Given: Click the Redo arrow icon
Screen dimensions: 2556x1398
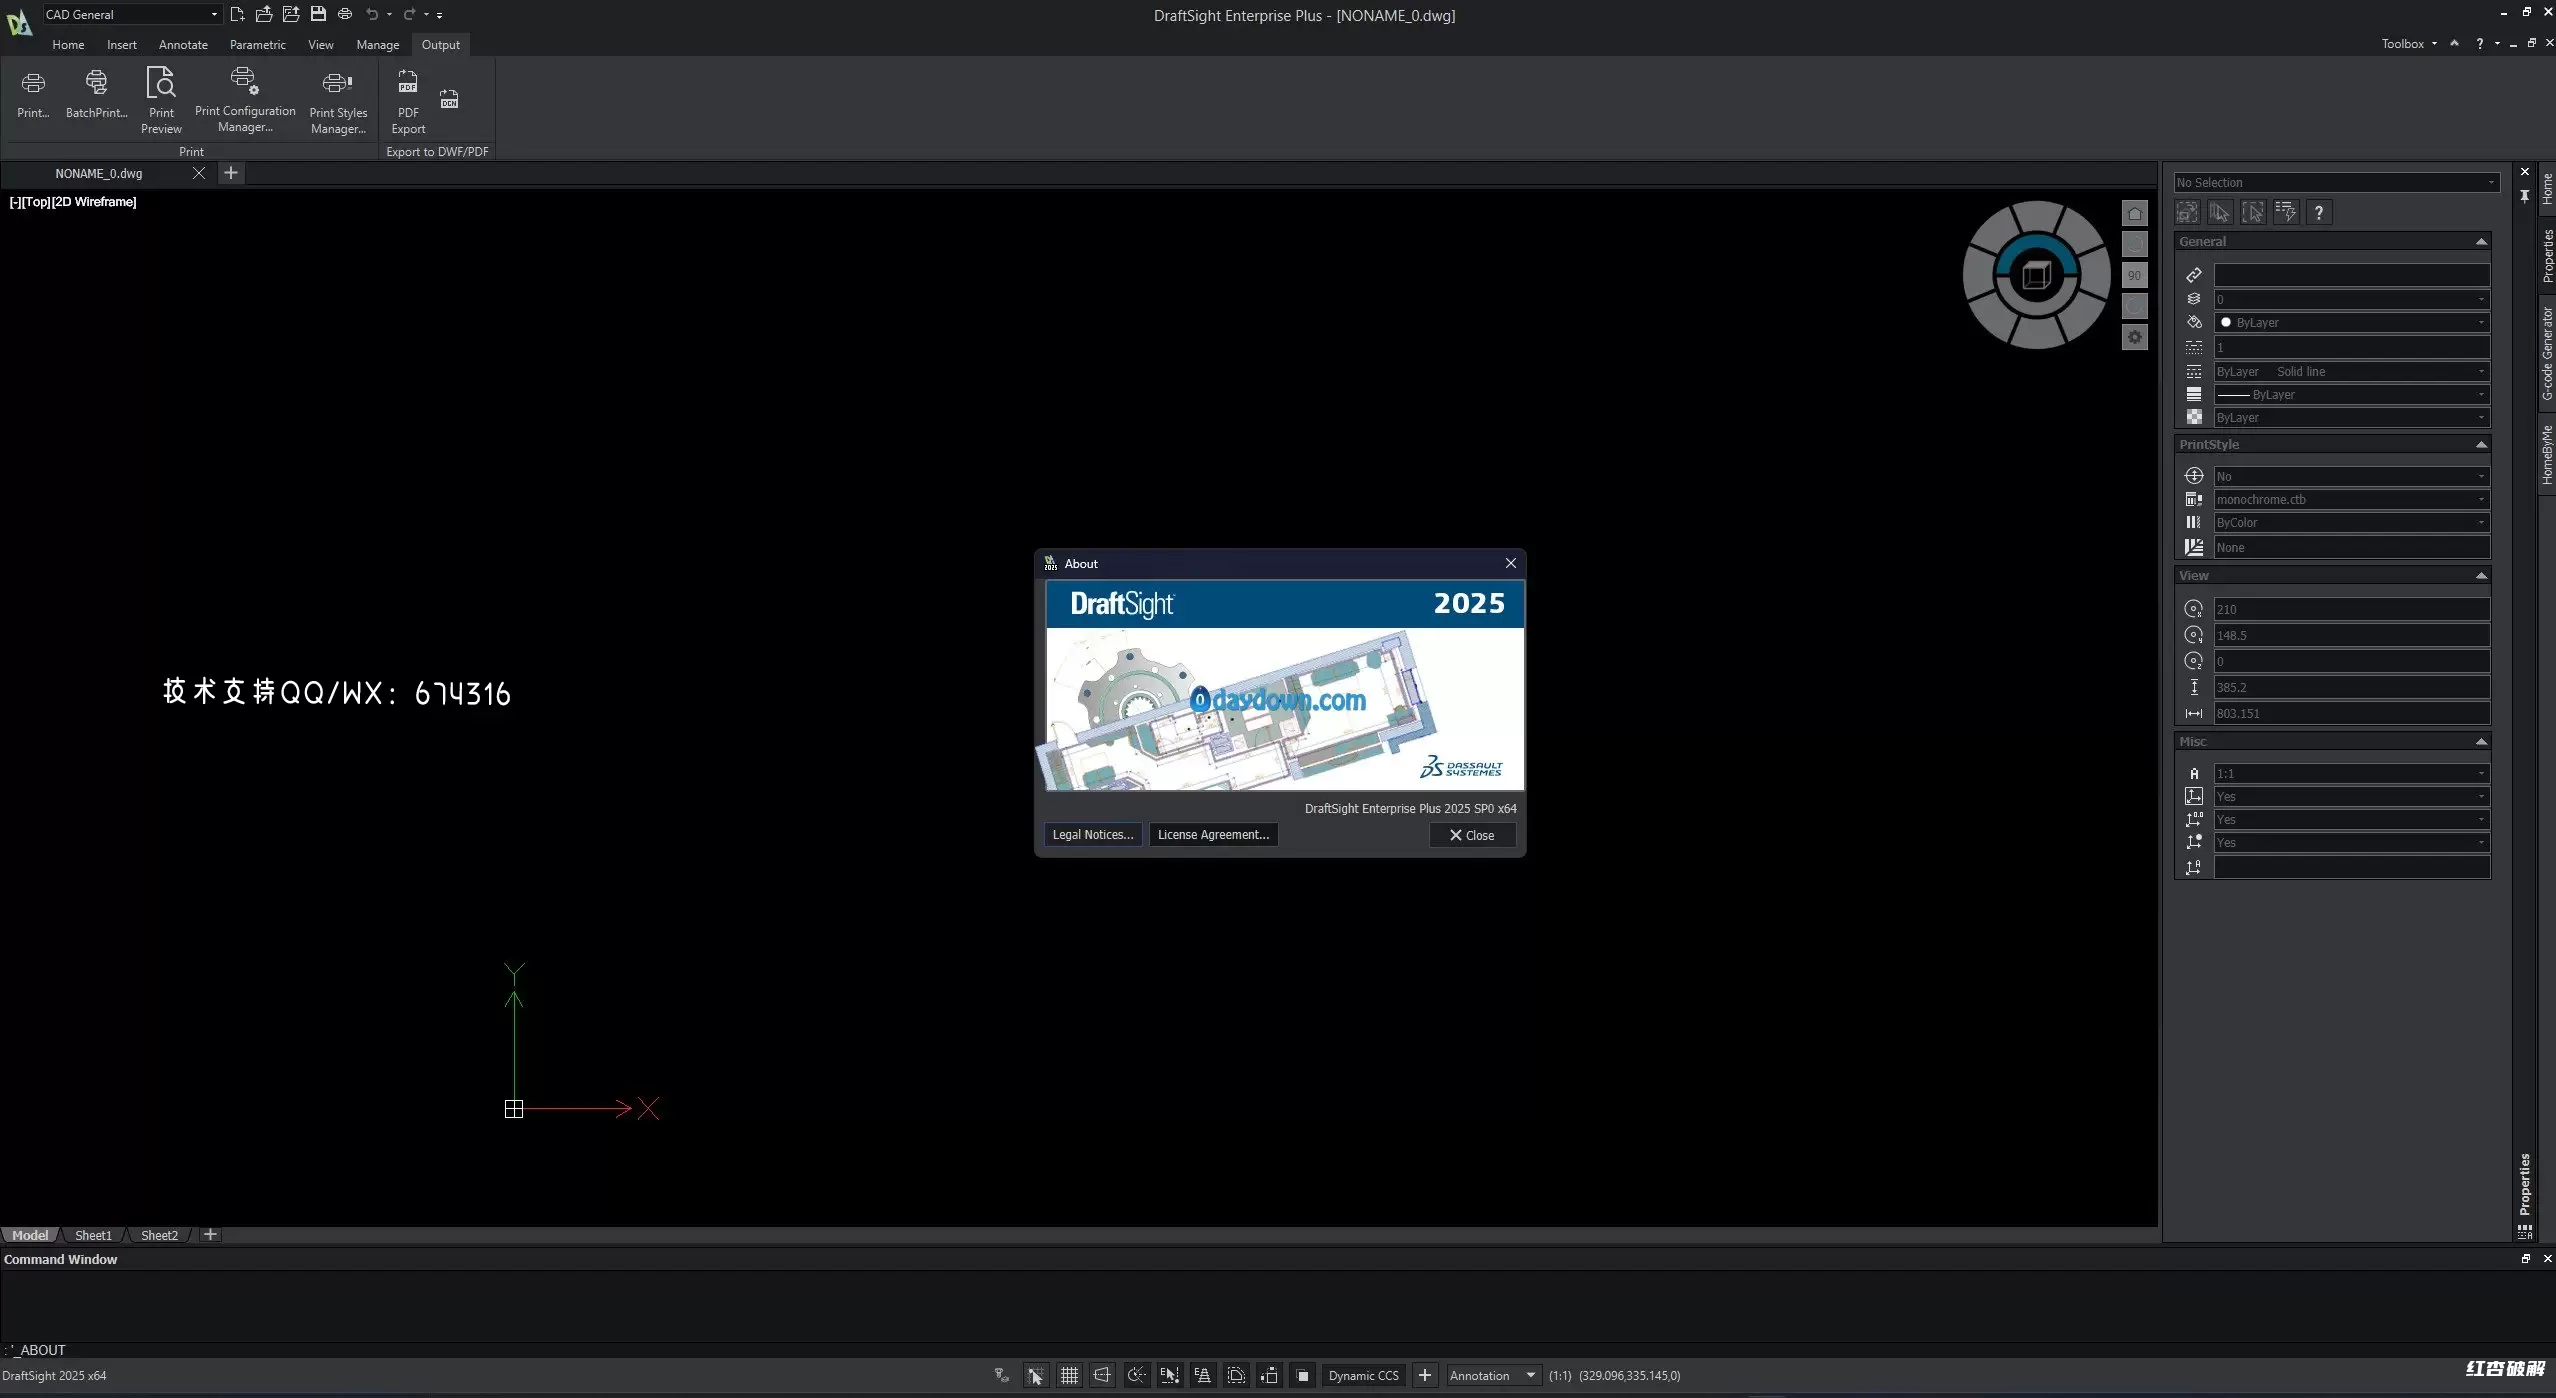Looking at the screenshot, I should pyautogui.click(x=409, y=14).
